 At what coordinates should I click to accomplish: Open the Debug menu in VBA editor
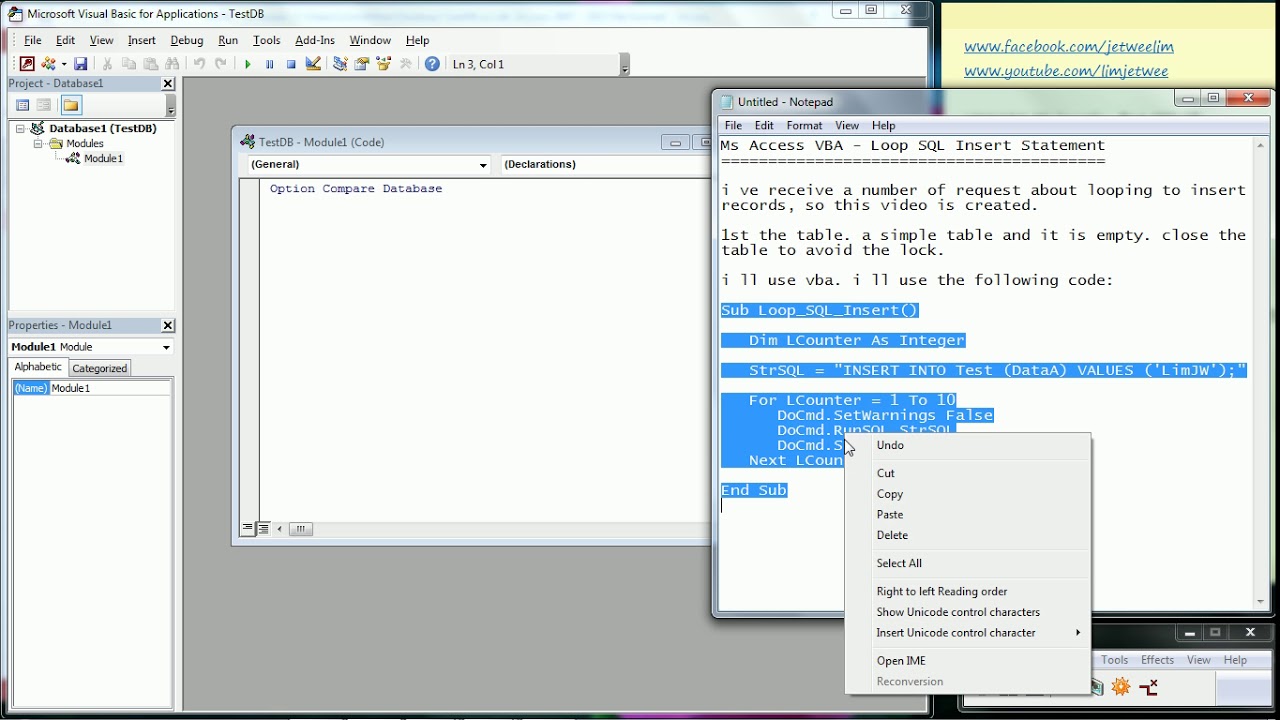(x=187, y=40)
